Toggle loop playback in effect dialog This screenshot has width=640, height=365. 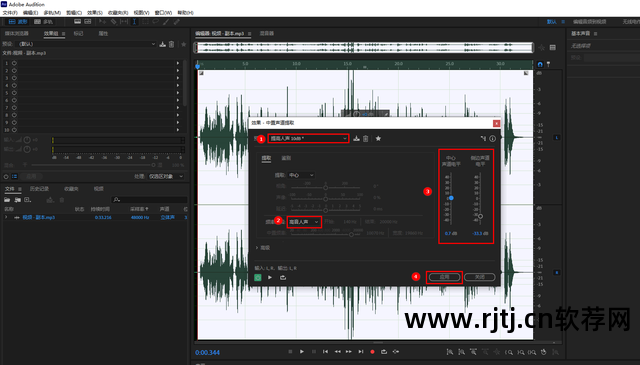coord(283,278)
